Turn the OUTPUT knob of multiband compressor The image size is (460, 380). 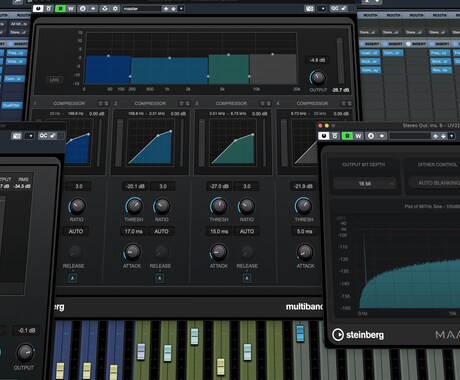[318, 78]
